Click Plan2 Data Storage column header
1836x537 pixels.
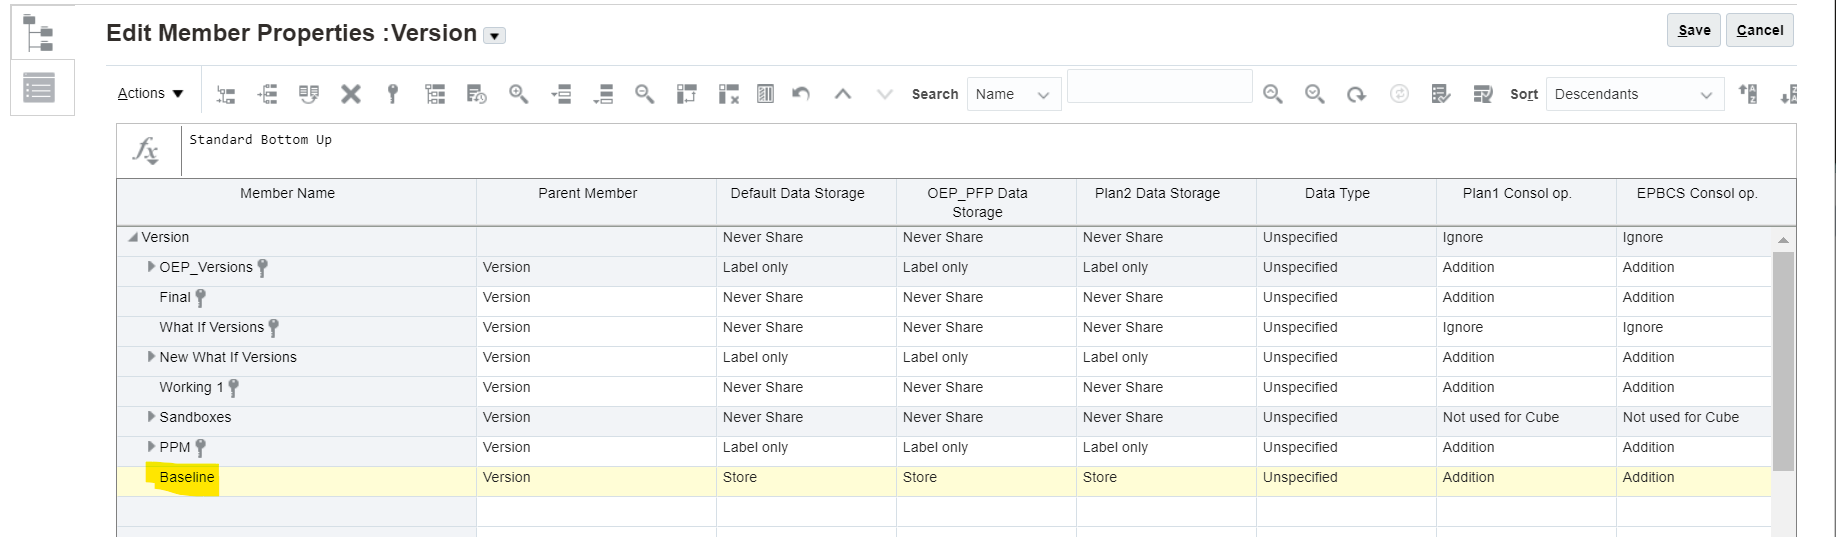[x=1166, y=202]
